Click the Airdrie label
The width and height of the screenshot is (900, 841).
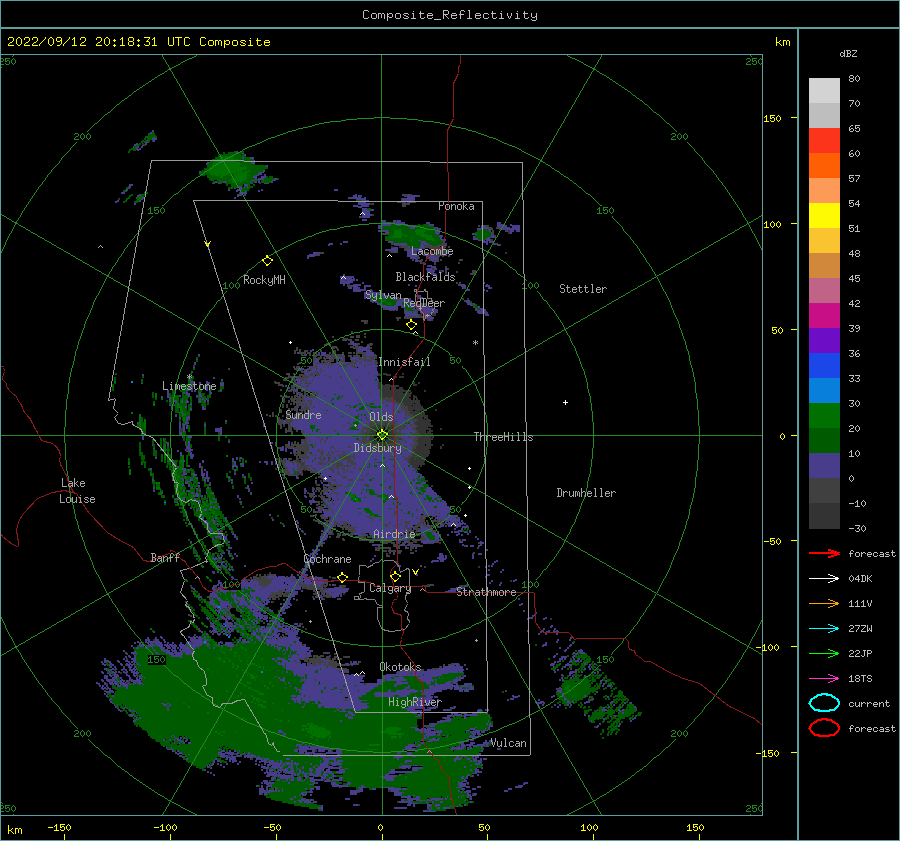394,534
